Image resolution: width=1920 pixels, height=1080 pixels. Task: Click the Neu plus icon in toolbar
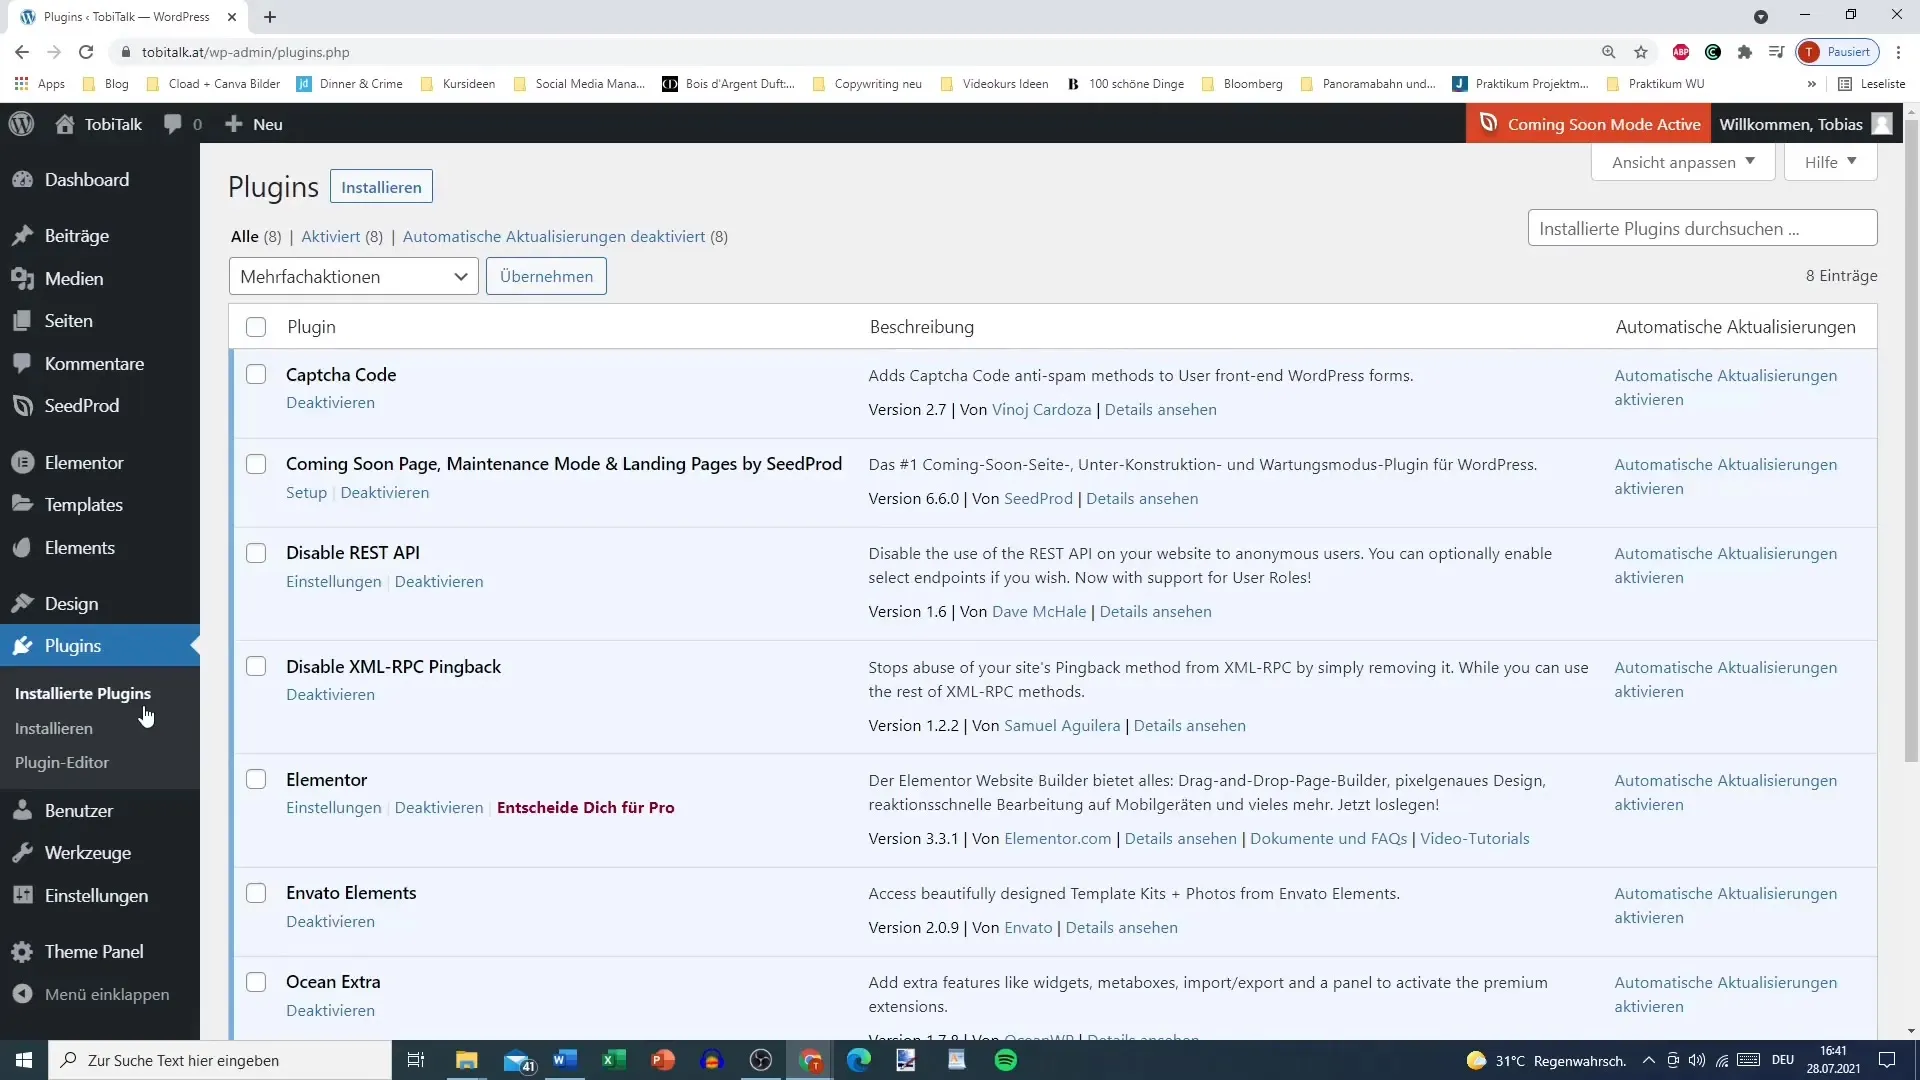pyautogui.click(x=233, y=124)
